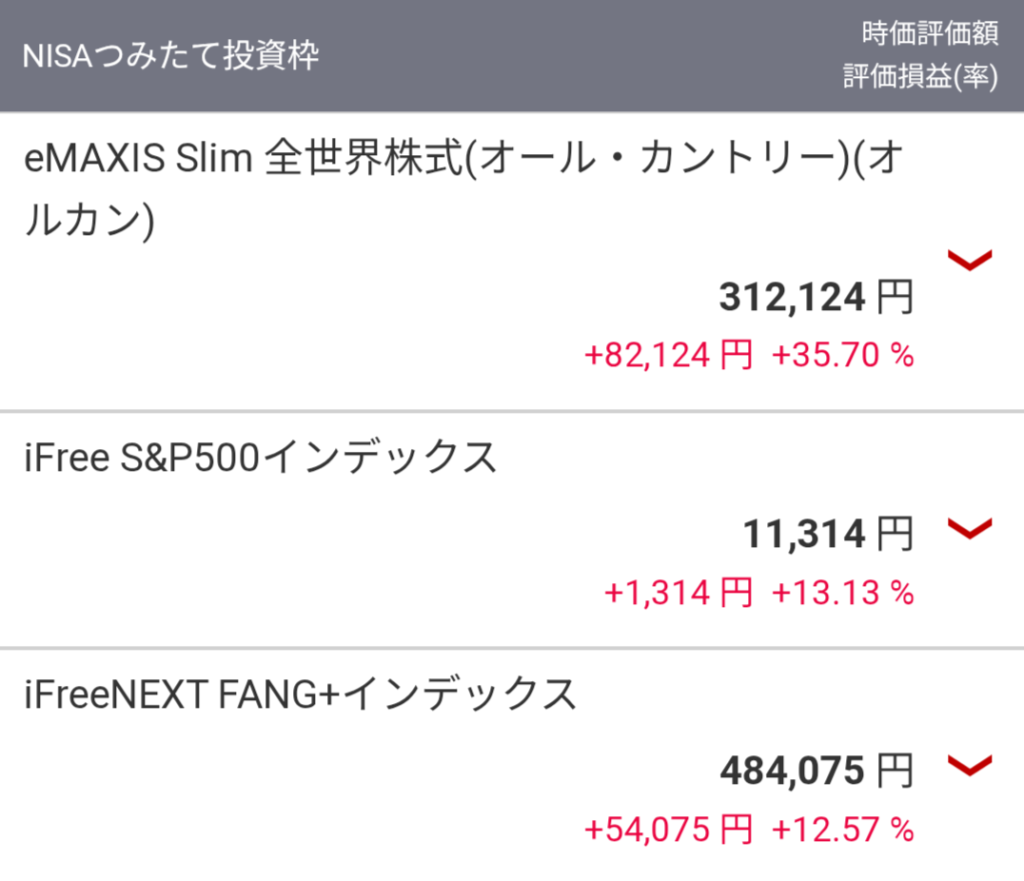Expand the iFreeNEXT FANG+インデックス chevron

pos(970,765)
